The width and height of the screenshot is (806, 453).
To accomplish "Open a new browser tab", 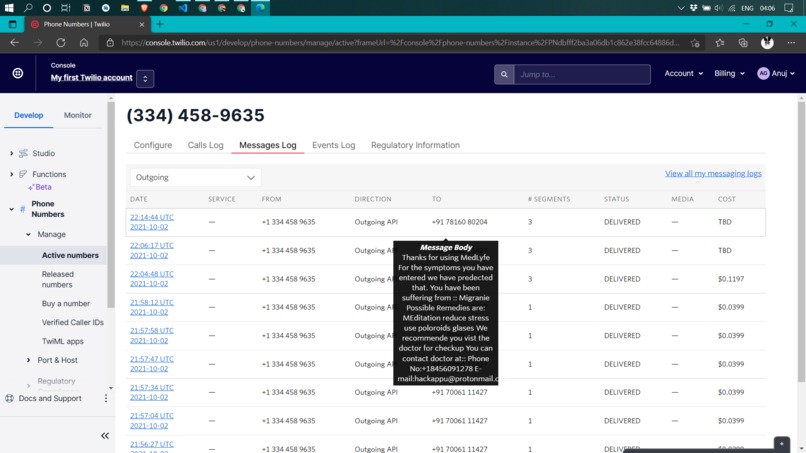I will (x=160, y=24).
